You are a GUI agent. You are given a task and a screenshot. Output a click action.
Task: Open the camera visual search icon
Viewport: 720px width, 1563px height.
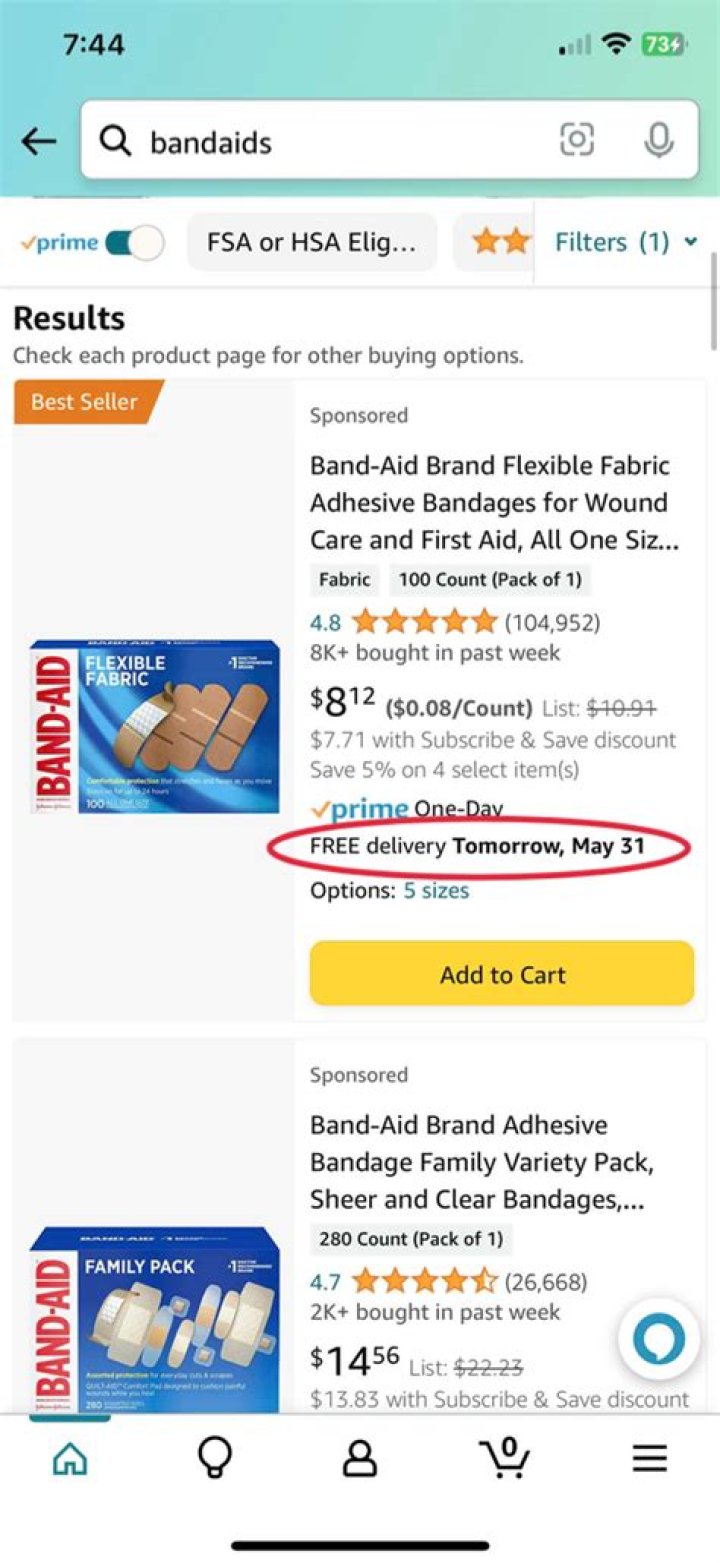pyautogui.click(x=578, y=141)
